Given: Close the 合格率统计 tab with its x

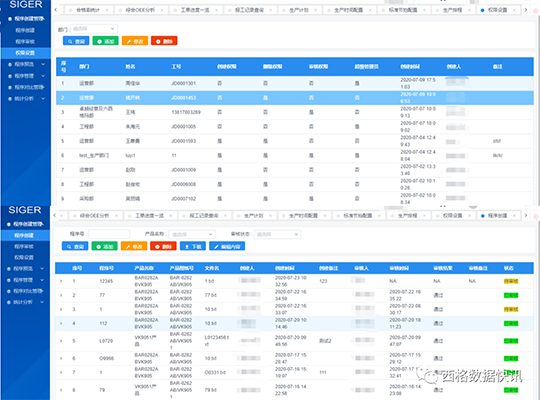Looking at the screenshot, I should [107, 10].
